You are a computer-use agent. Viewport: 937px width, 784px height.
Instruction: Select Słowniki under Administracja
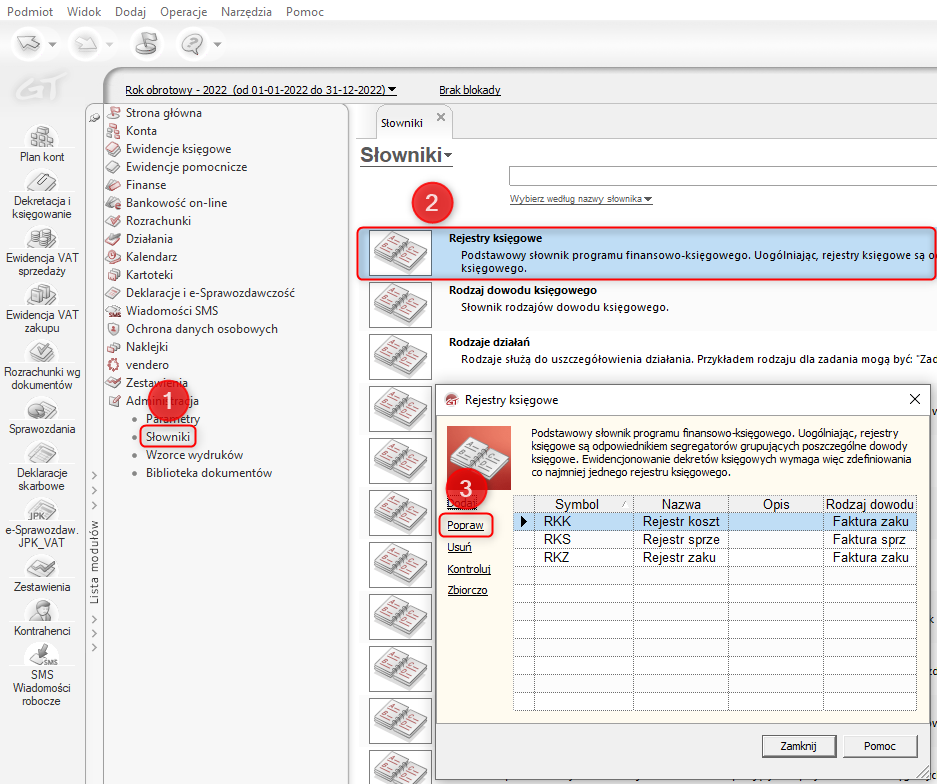tap(168, 437)
